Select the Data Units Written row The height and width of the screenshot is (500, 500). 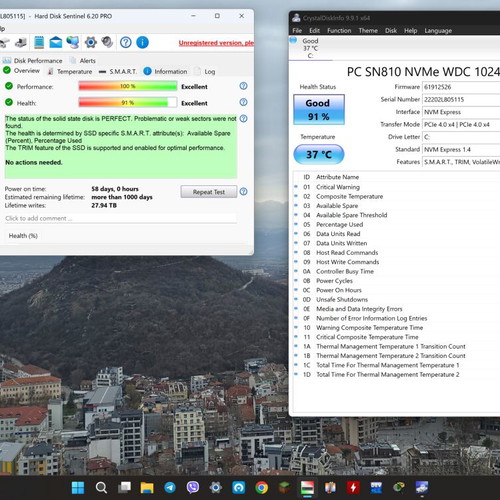[397, 243]
